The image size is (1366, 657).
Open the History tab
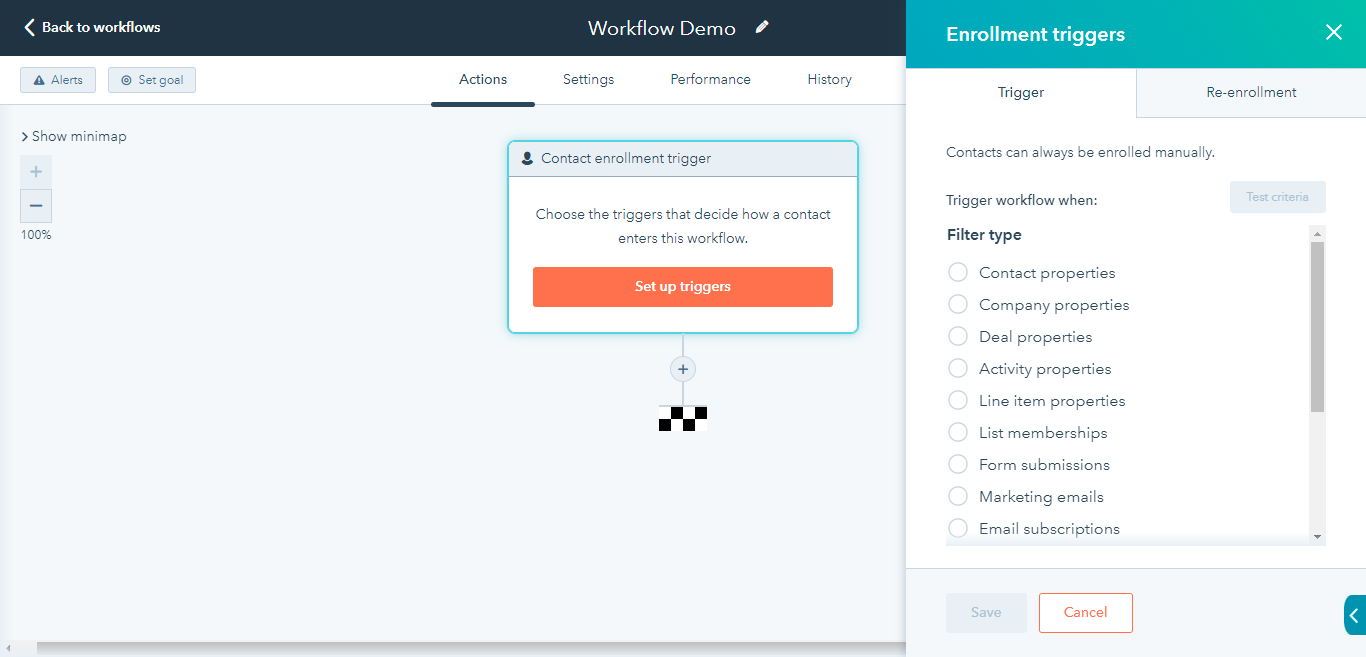829,79
